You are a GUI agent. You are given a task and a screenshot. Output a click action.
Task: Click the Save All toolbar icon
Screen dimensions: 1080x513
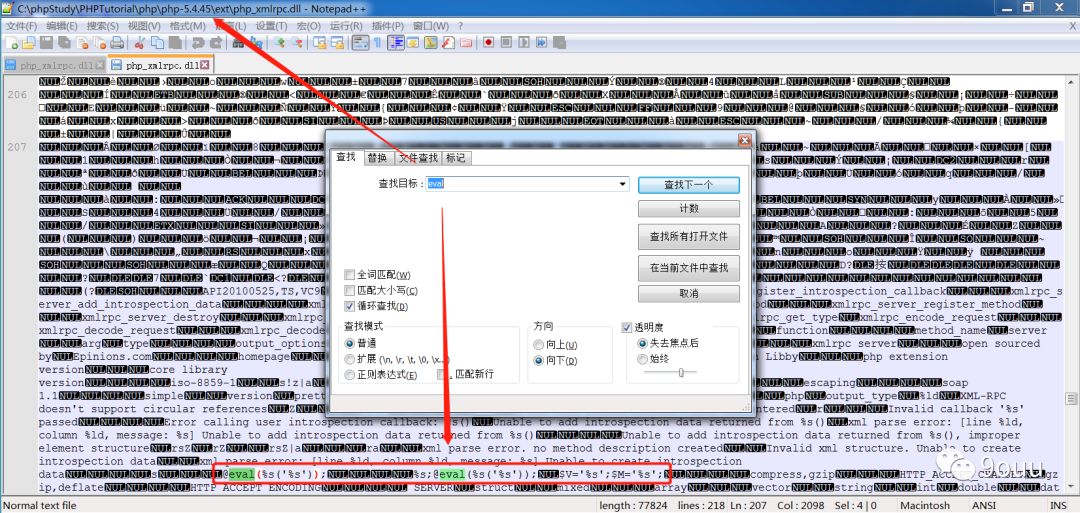(64, 43)
